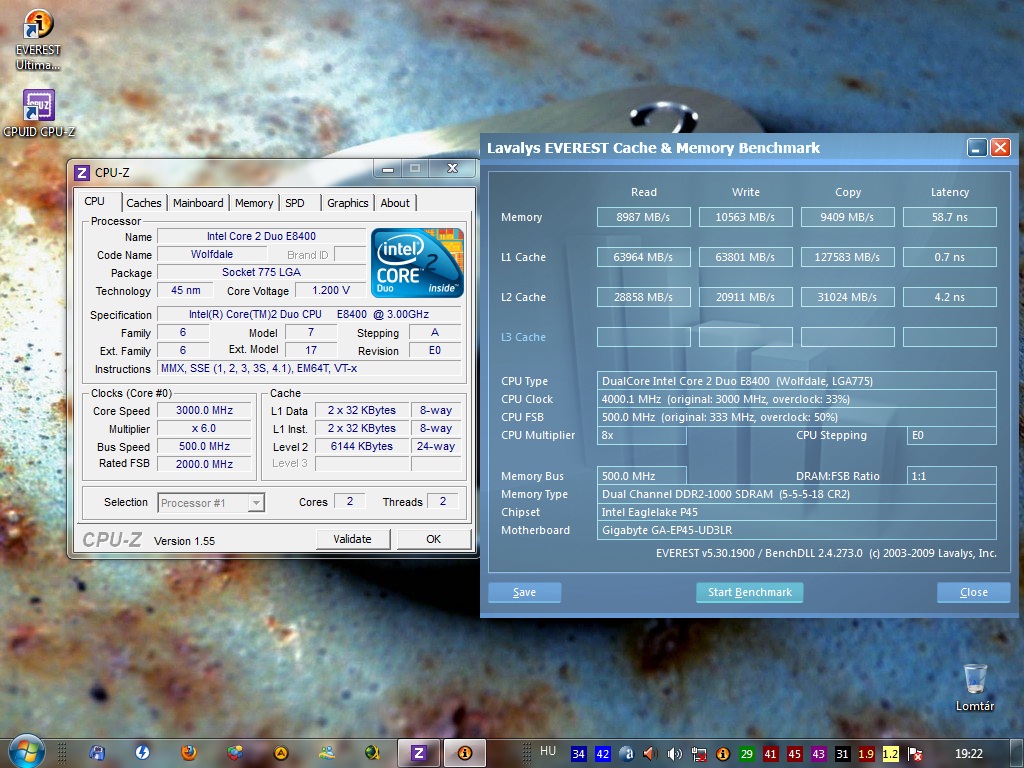Open the EVEREST Ultimate desktop shortcut

point(38,39)
